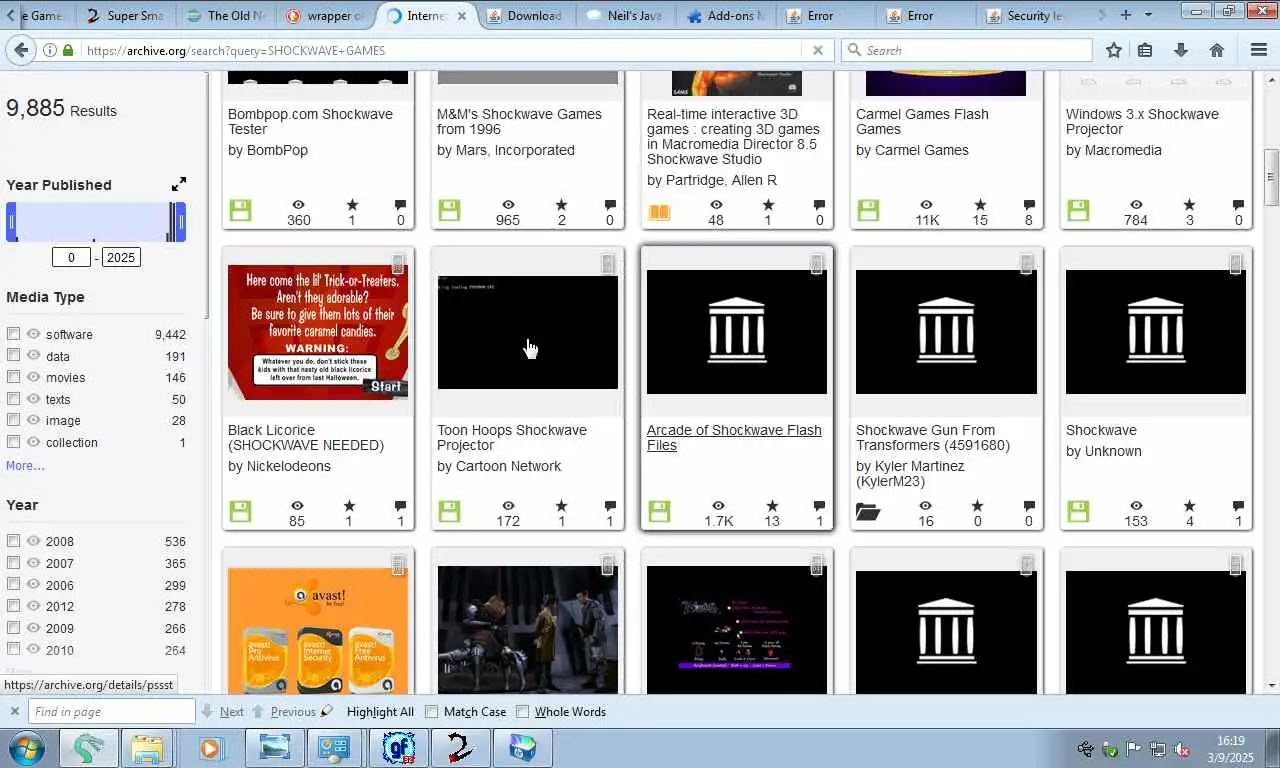Click the page vertical scrollbar thumb
The image size is (1280, 768).
(x=1272, y=177)
